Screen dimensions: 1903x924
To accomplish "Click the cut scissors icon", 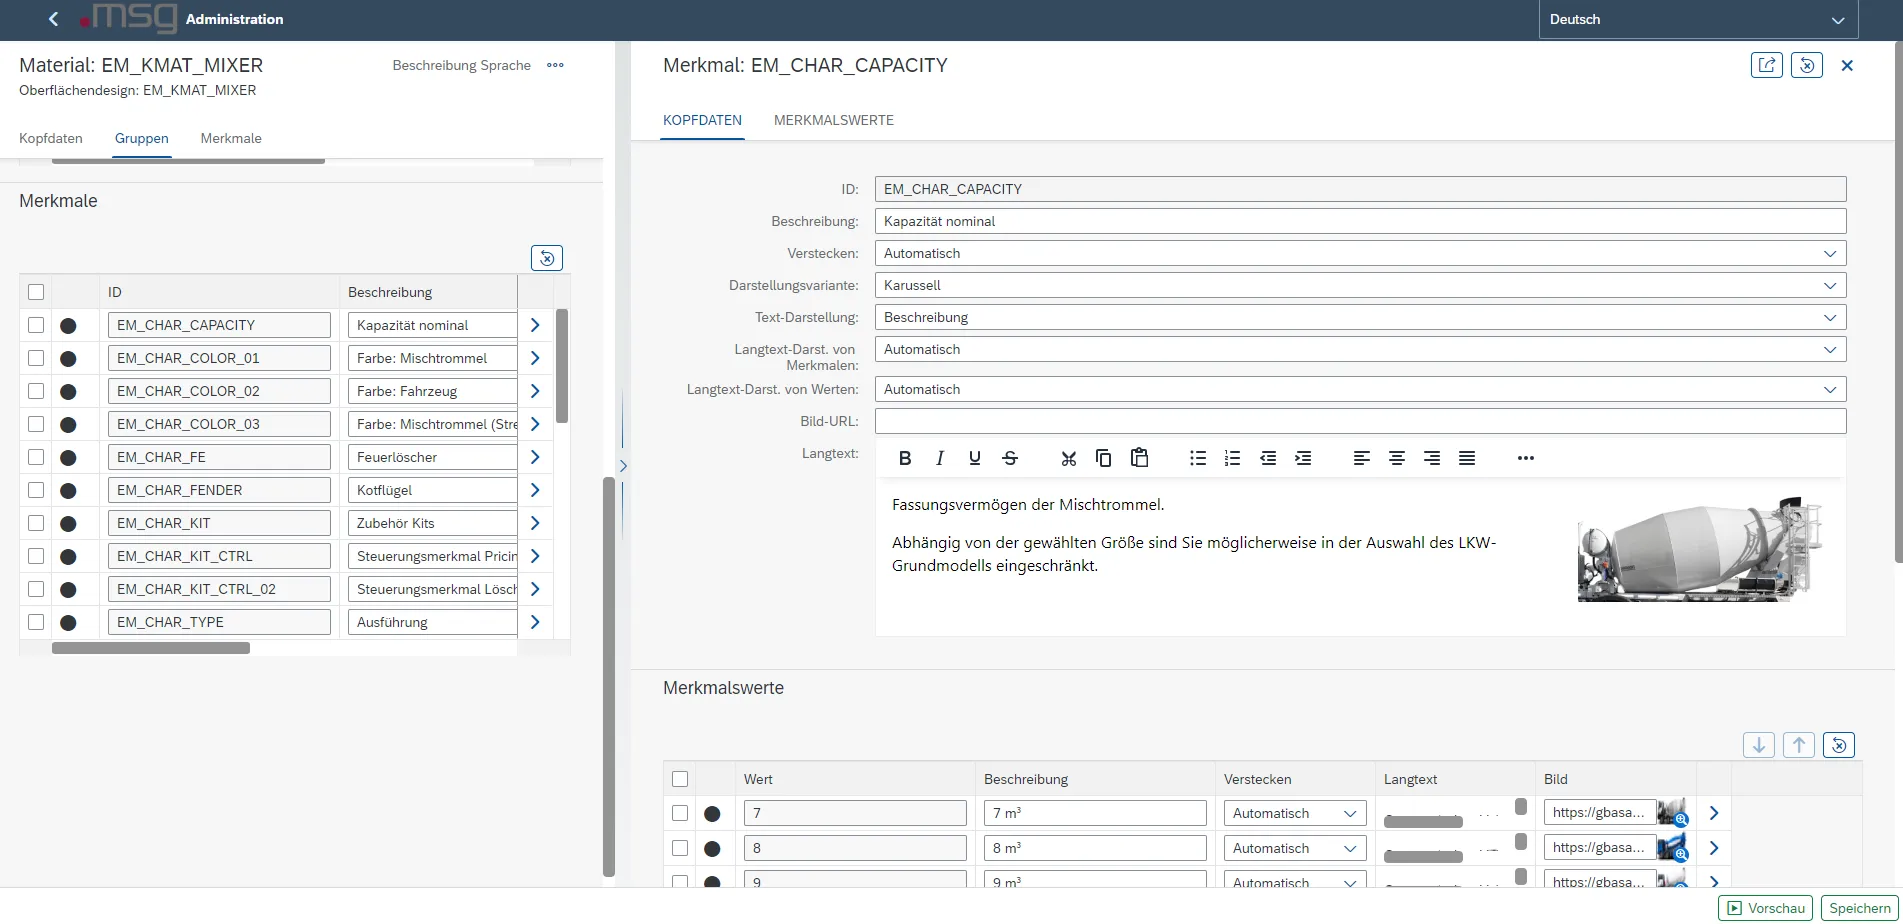I will click(1069, 458).
